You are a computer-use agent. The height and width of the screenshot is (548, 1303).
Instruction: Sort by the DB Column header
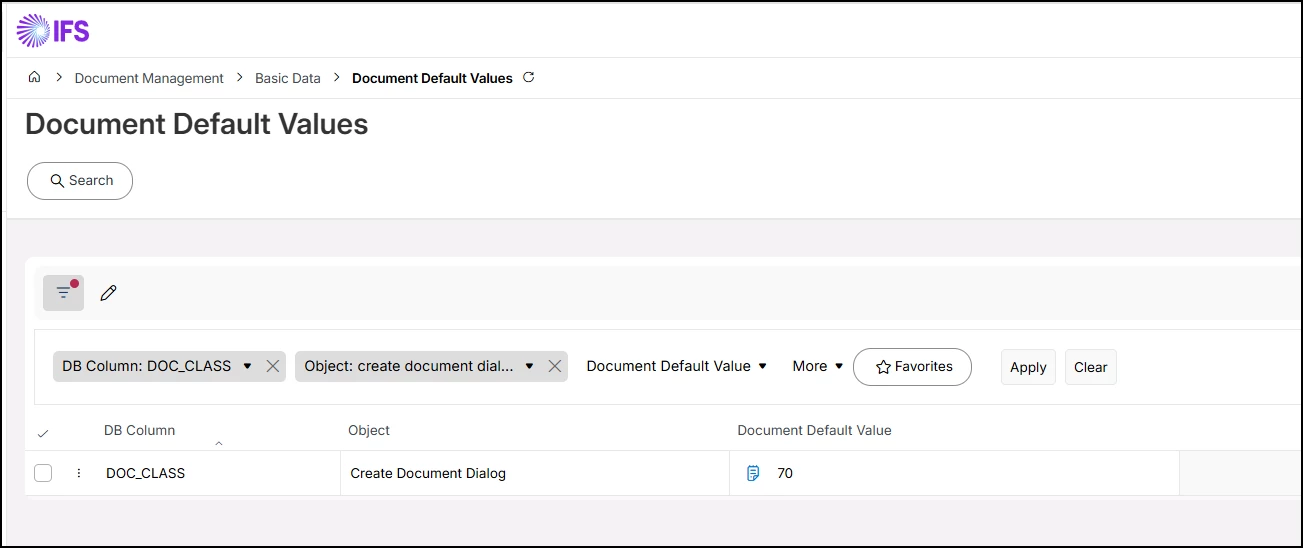[x=140, y=431]
